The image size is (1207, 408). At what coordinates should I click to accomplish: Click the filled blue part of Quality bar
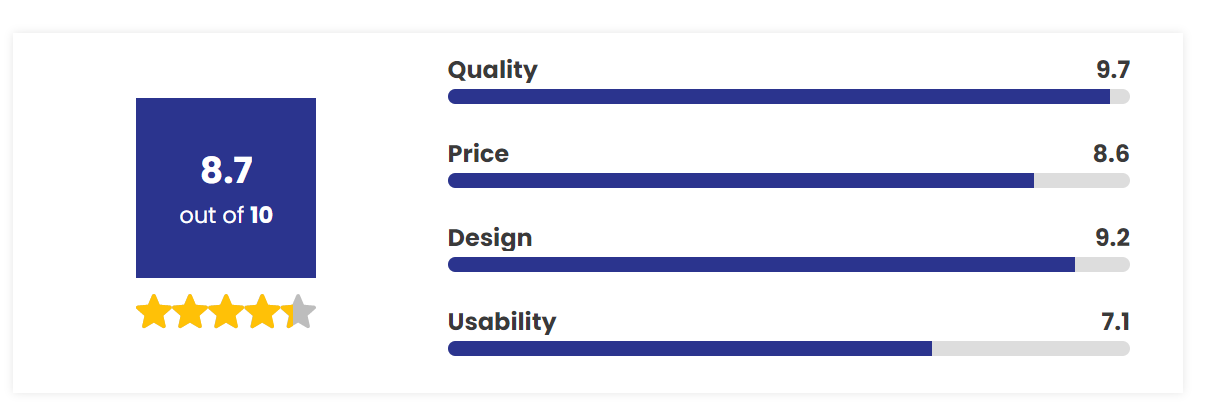pos(778,97)
